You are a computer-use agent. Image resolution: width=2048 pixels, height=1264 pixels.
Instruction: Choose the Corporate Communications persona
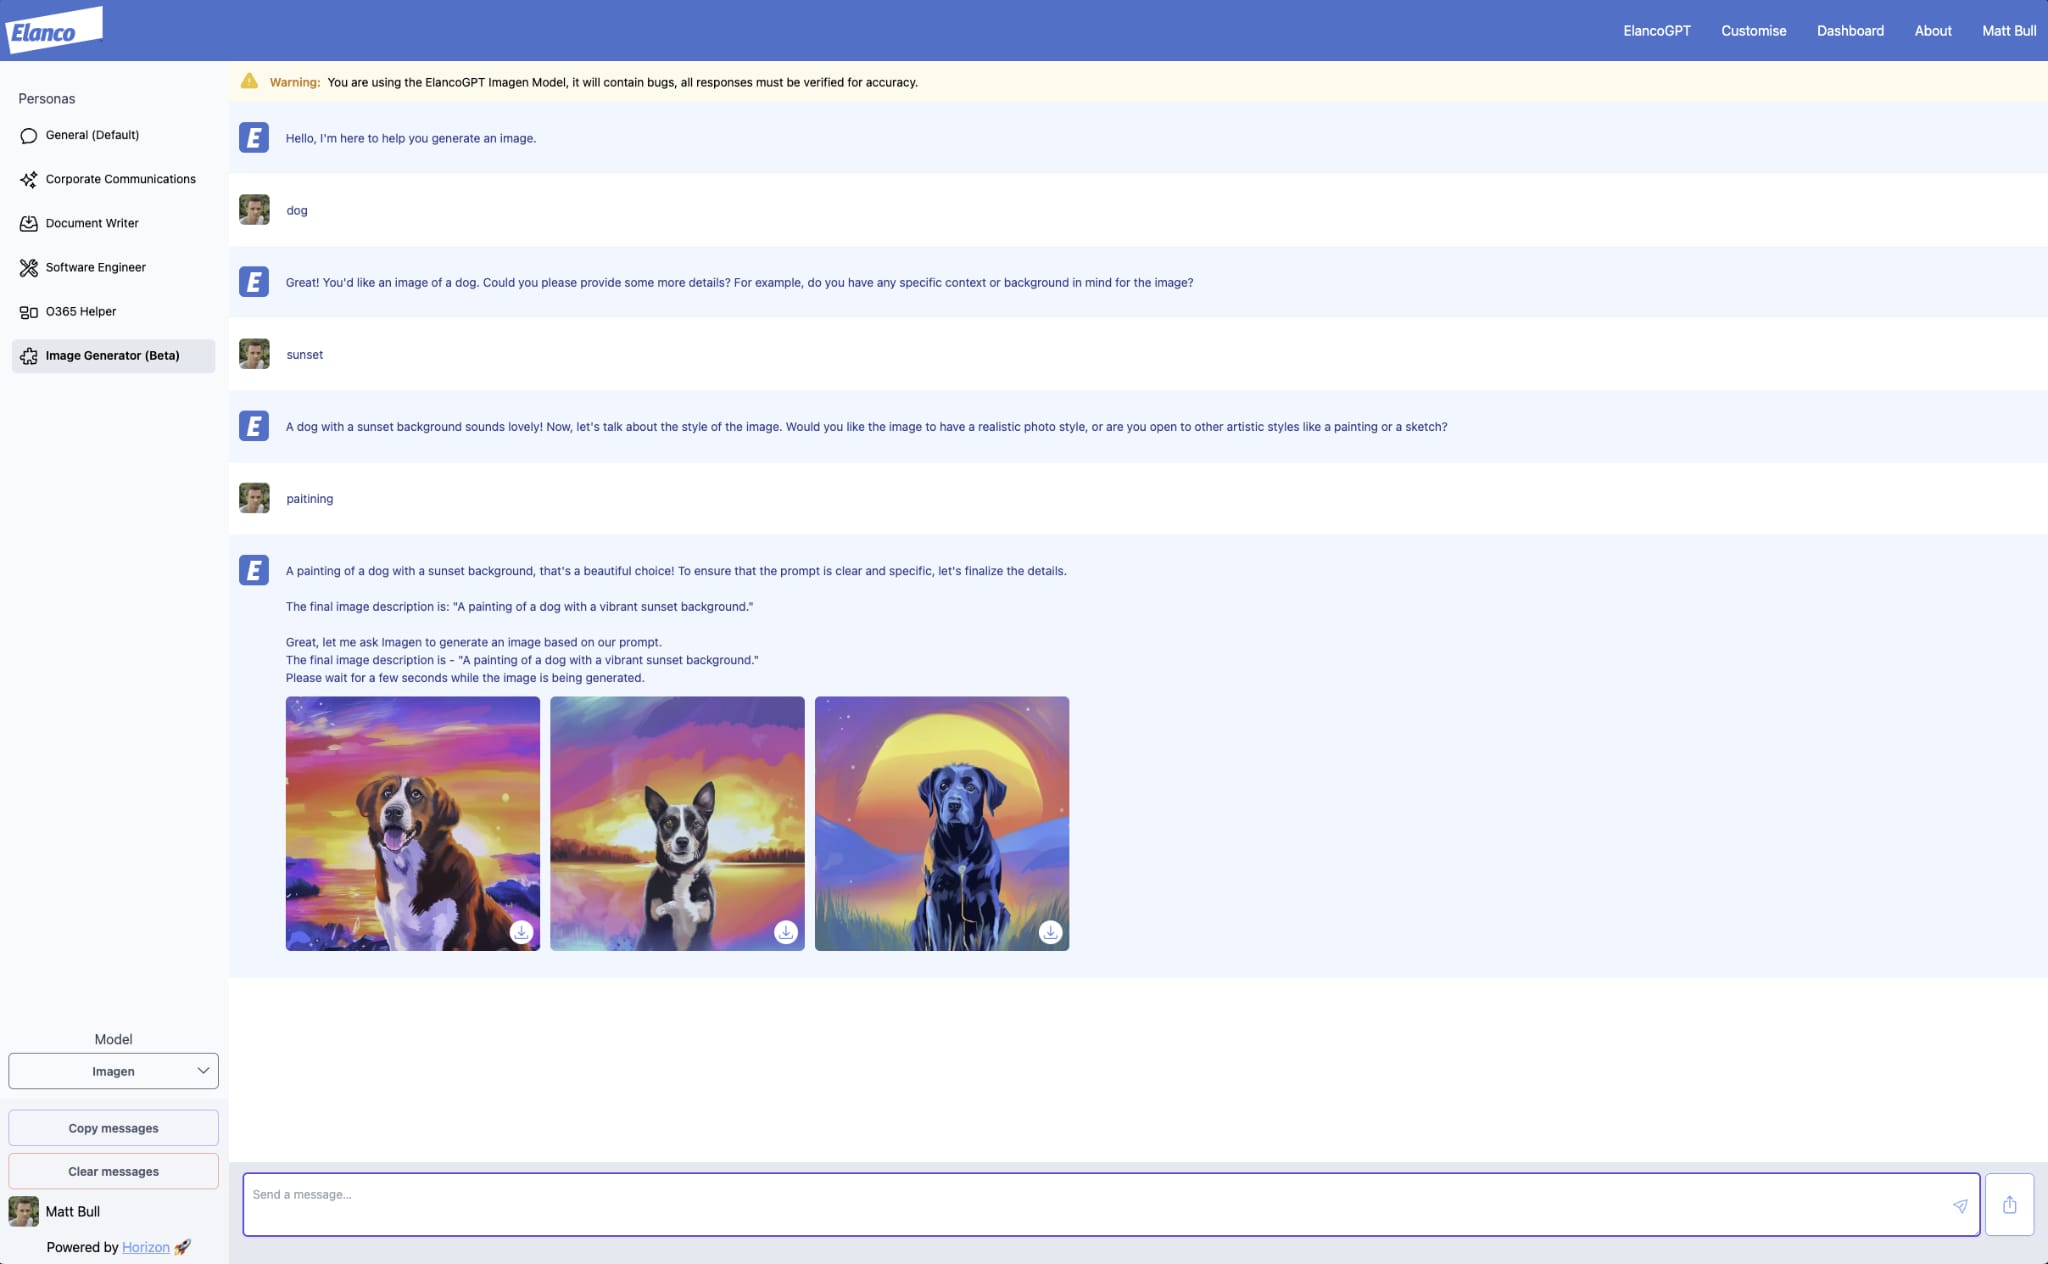[x=120, y=179]
